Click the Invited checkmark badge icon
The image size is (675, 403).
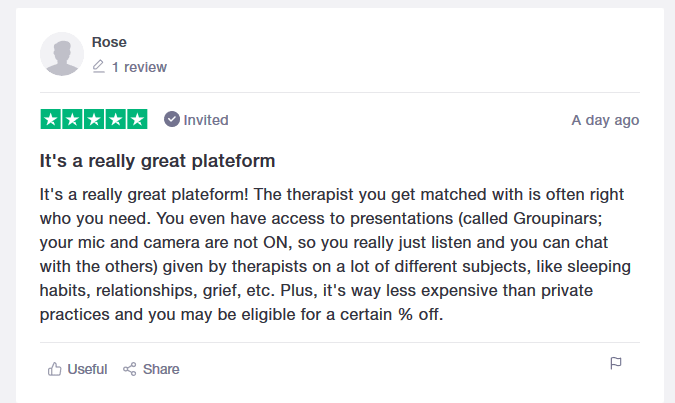(x=172, y=120)
